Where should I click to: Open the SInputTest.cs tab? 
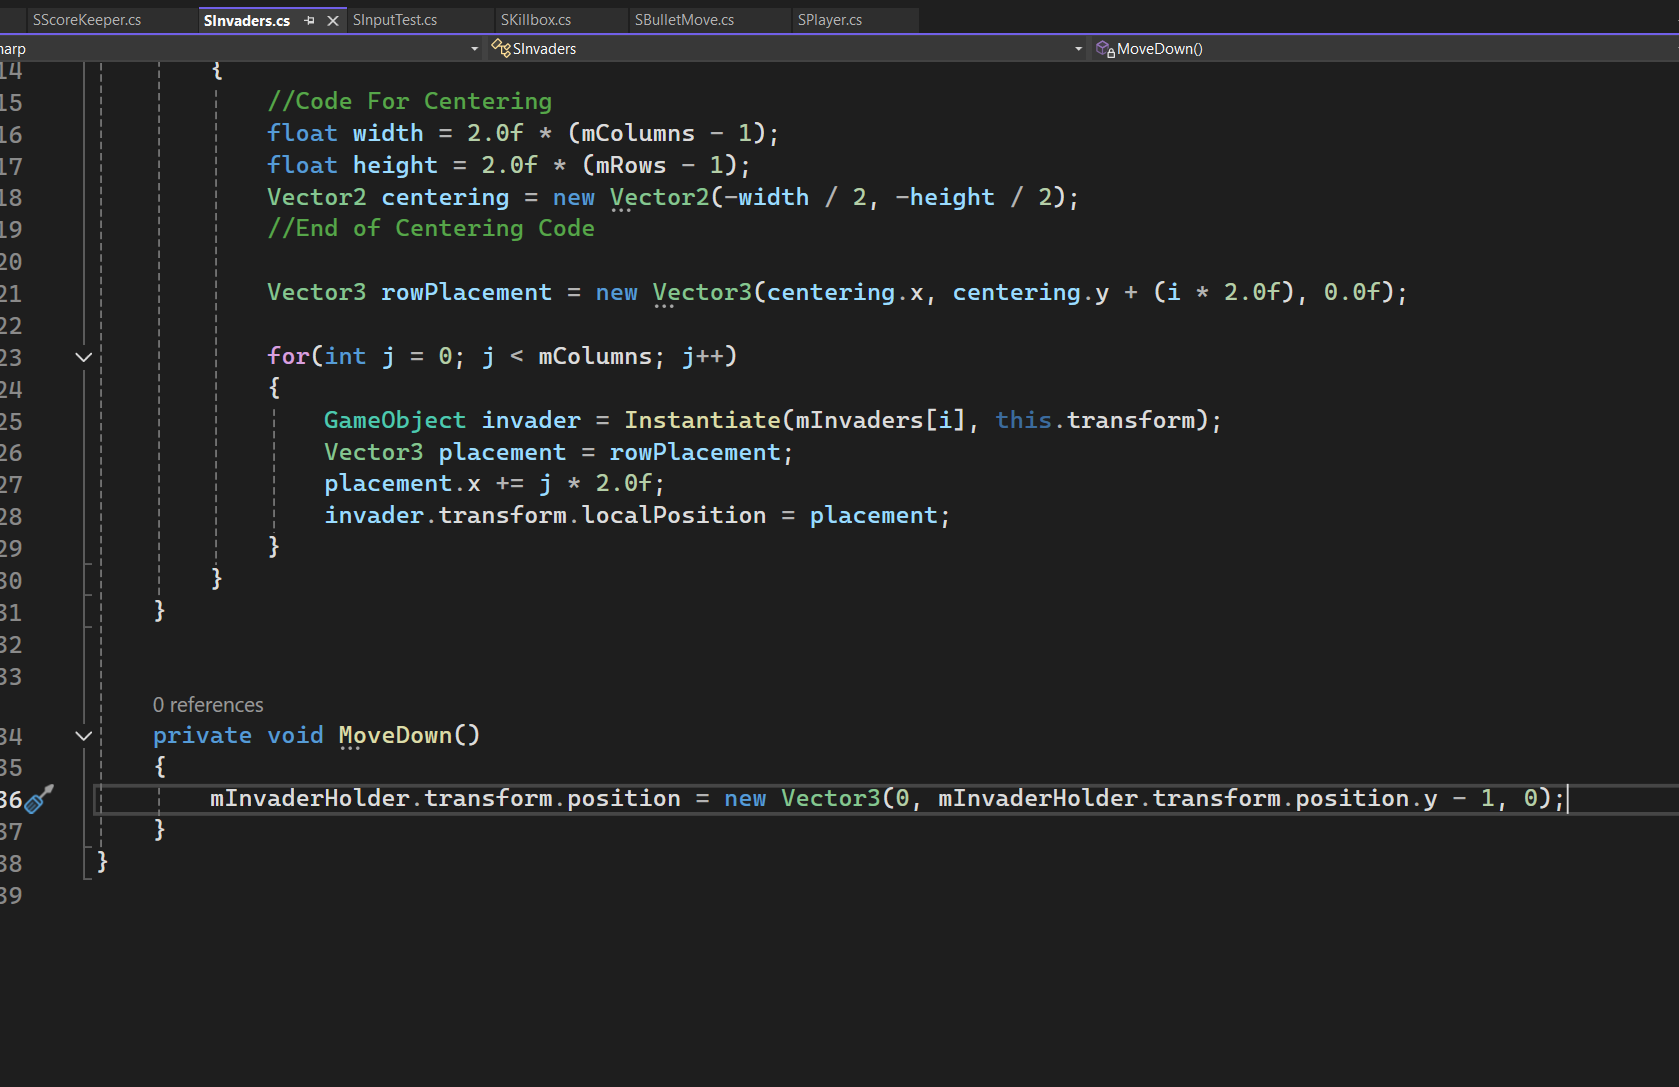(x=395, y=20)
